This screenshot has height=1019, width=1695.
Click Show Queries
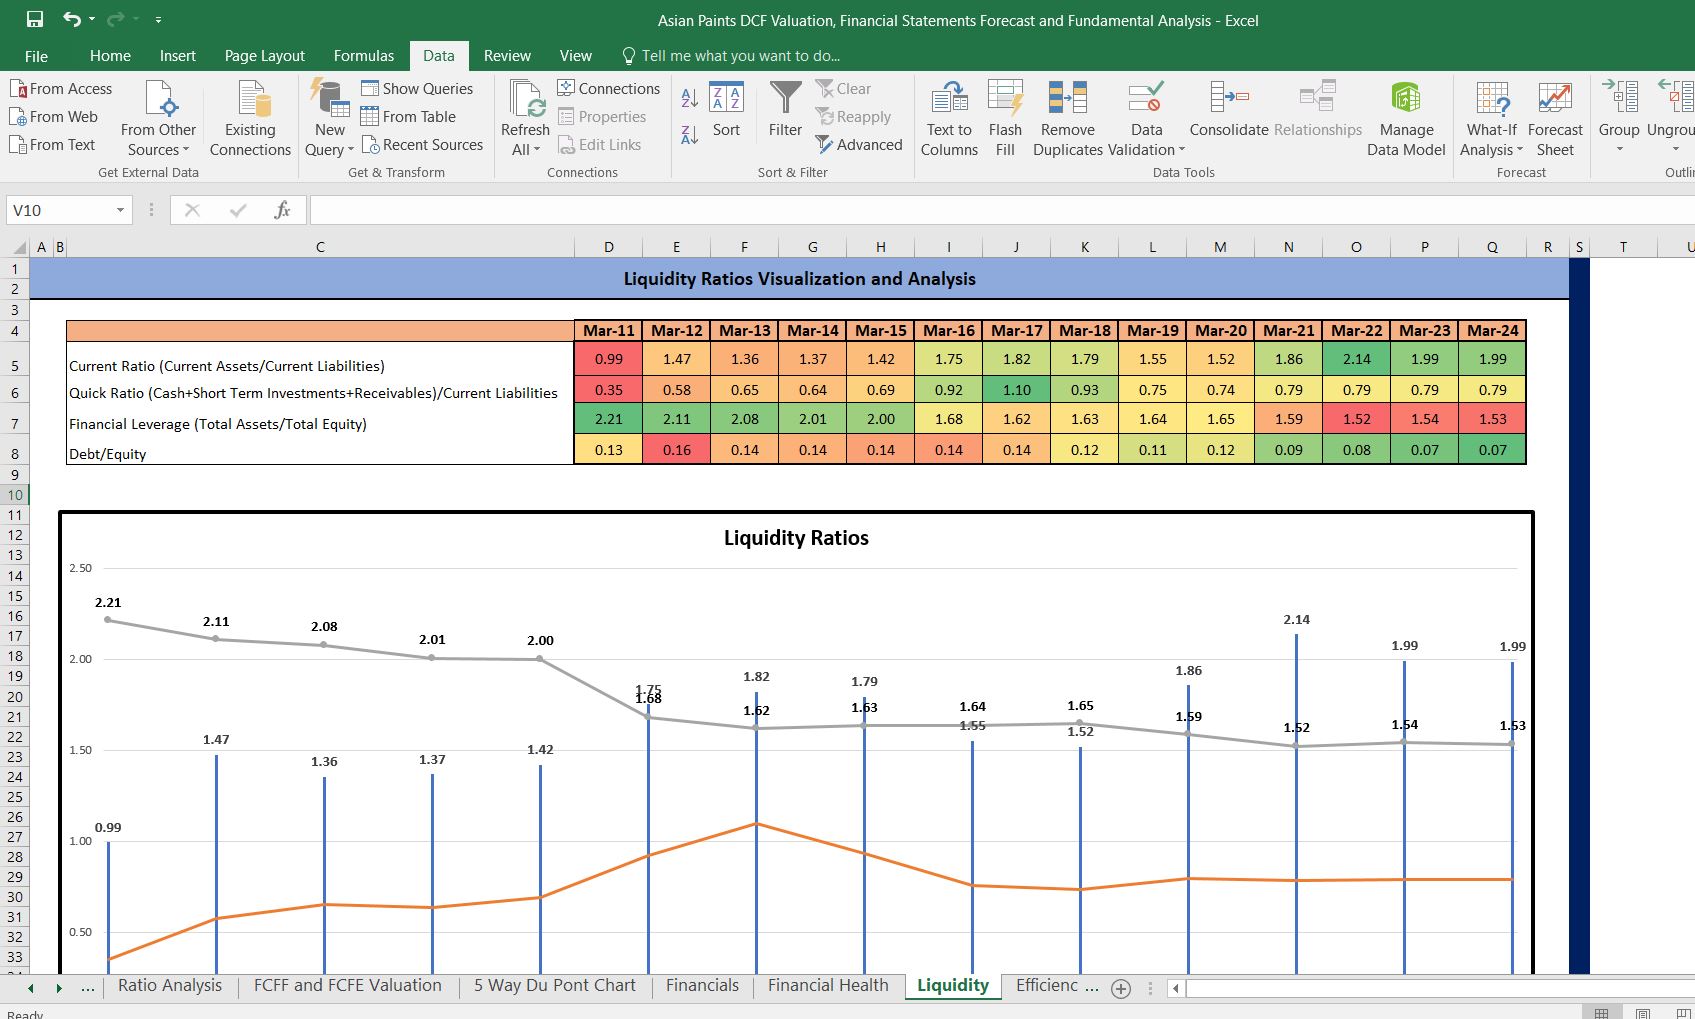(417, 89)
